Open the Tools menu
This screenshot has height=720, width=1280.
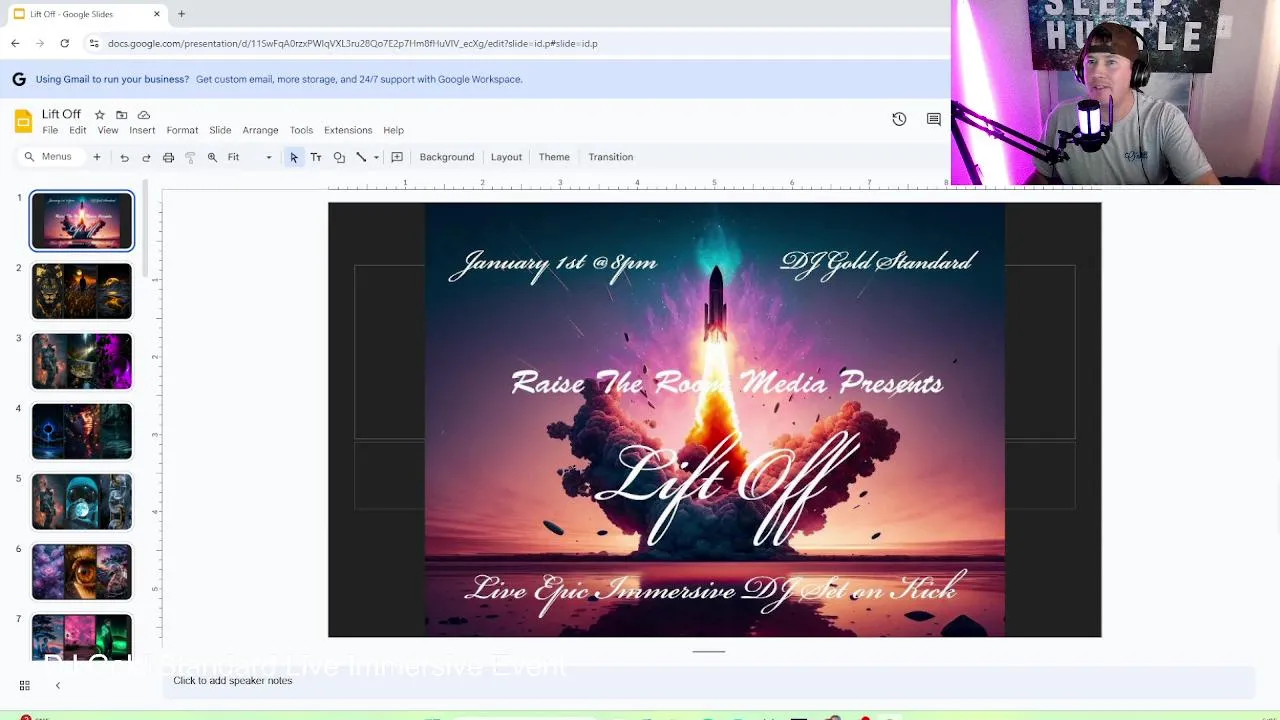301,130
